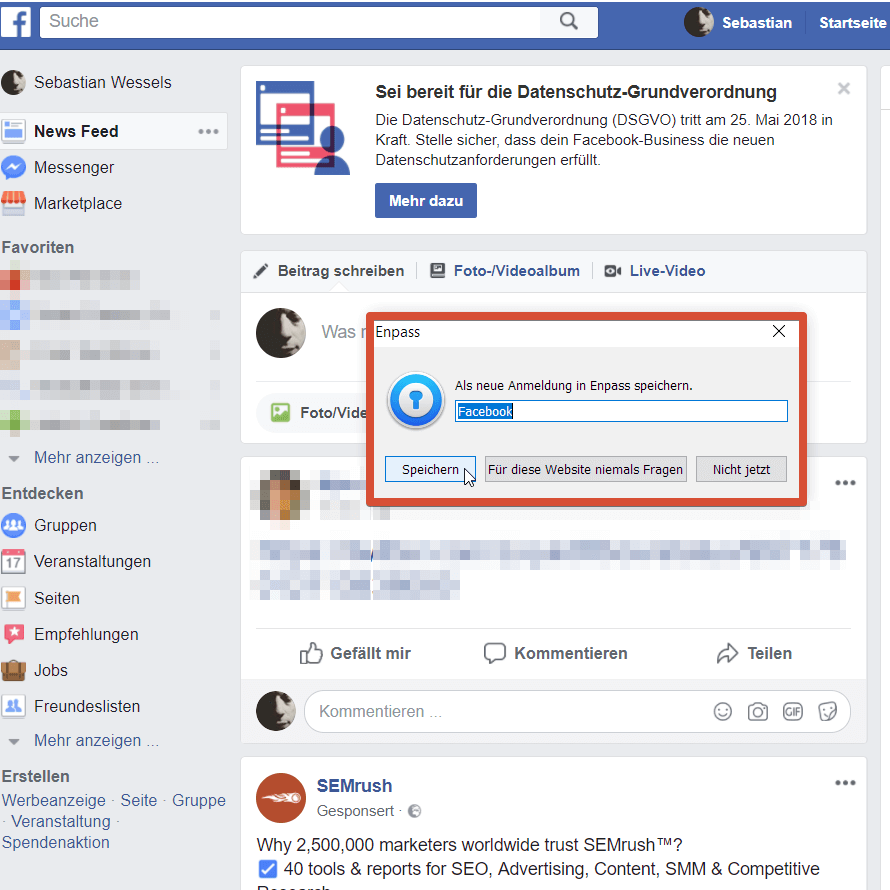Click the Speichern button in Enpass
This screenshot has height=890, width=890.
[x=430, y=469]
